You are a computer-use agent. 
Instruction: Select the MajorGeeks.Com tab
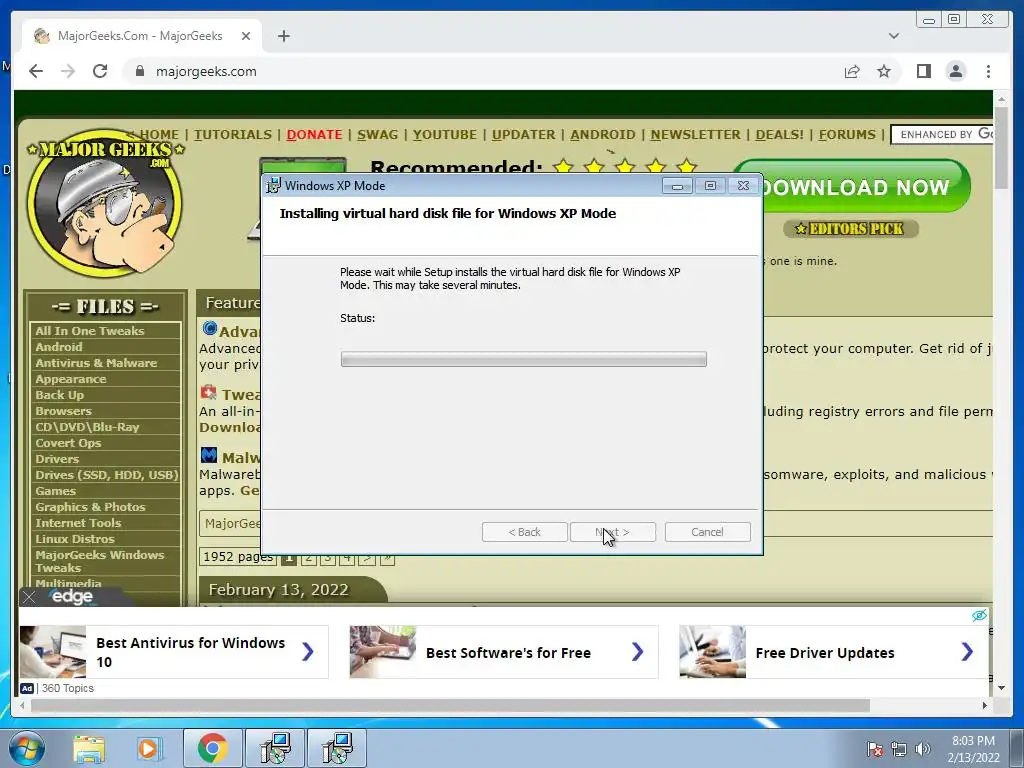coord(142,36)
